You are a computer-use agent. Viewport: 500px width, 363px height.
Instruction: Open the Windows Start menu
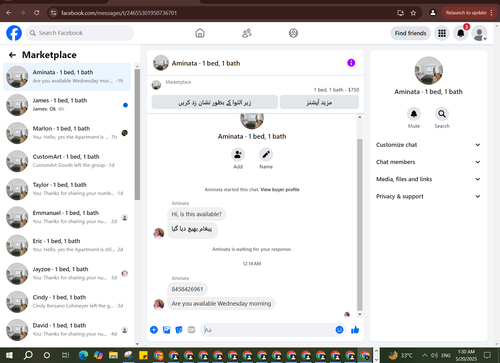9,355
